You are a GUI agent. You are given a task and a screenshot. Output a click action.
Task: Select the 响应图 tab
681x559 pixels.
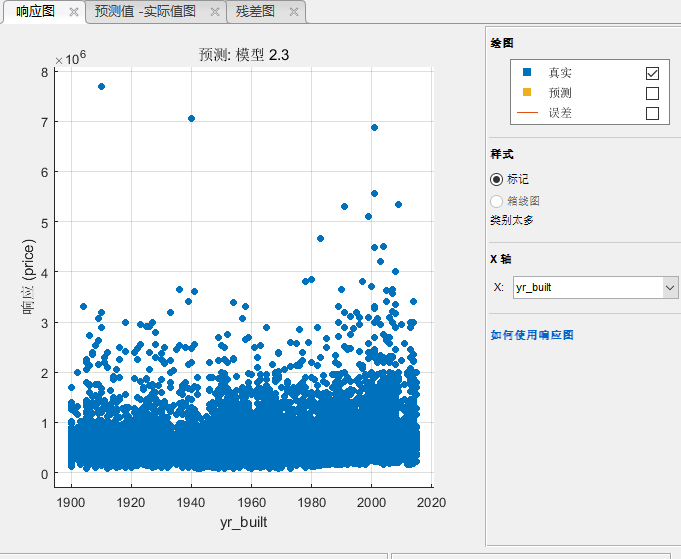(35, 12)
